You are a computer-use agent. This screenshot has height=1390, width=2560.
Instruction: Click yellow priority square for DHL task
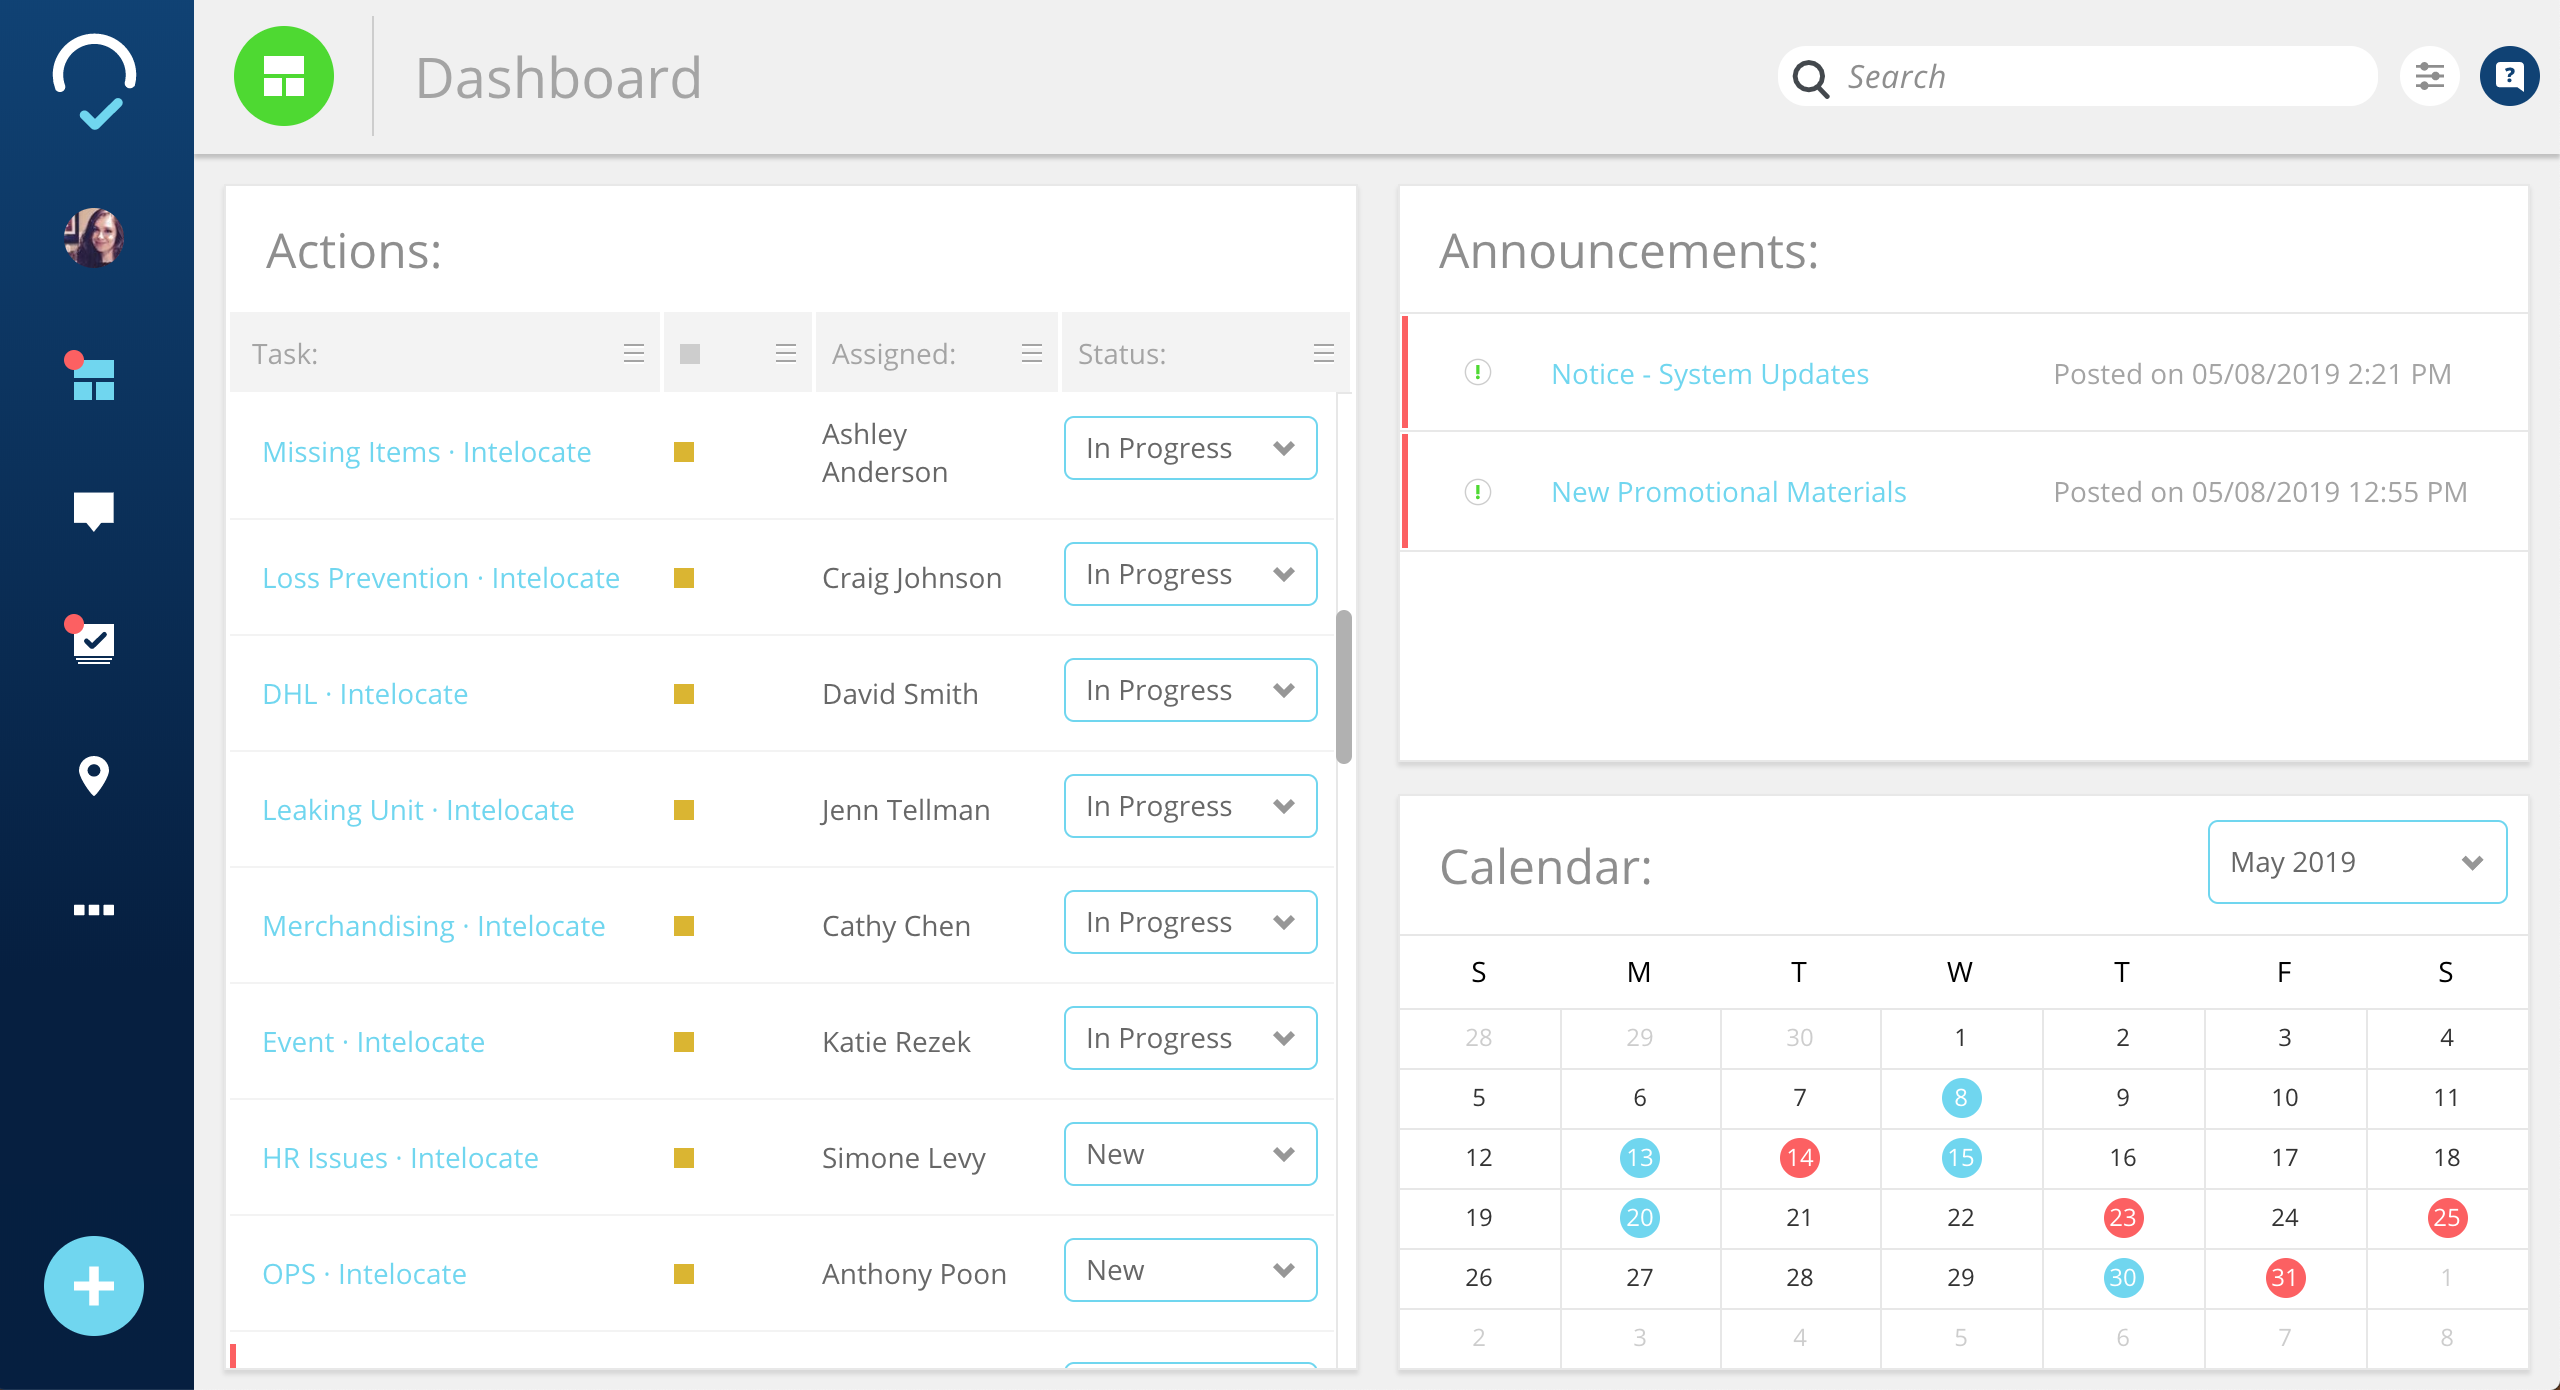(684, 694)
